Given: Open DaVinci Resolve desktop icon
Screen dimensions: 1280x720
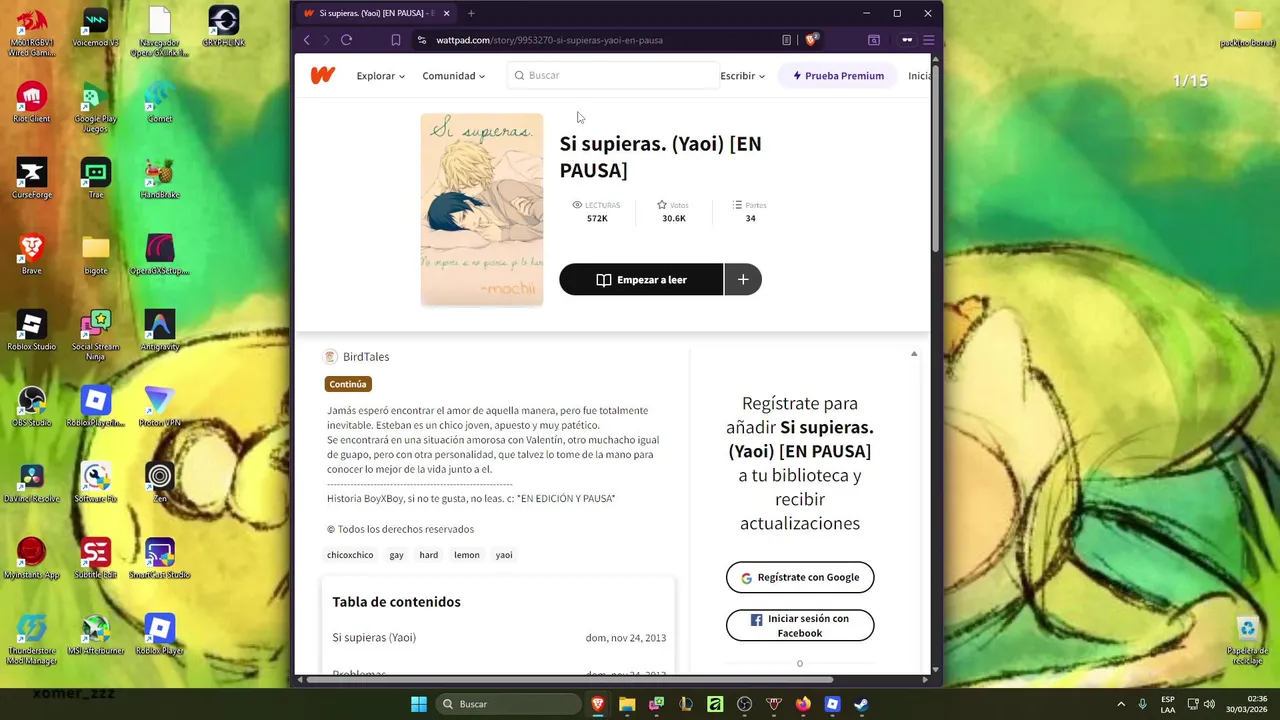Looking at the screenshot, I should coord(31,482).
